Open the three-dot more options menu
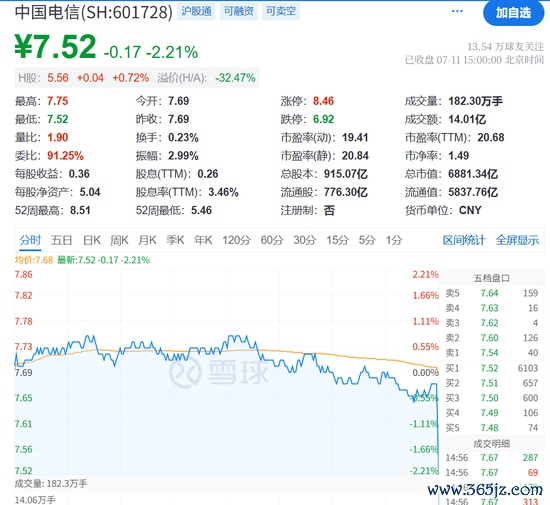550x505 pixels. pyautogui.click(x=457, y=11)
